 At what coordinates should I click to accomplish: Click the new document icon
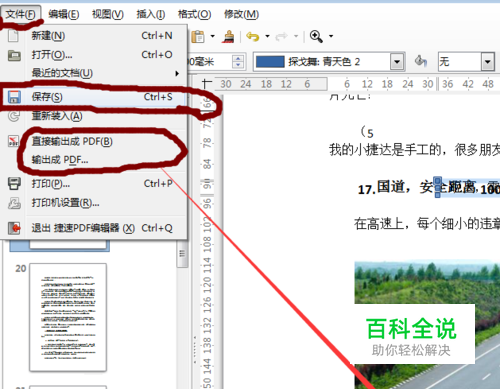click(13, 36)
